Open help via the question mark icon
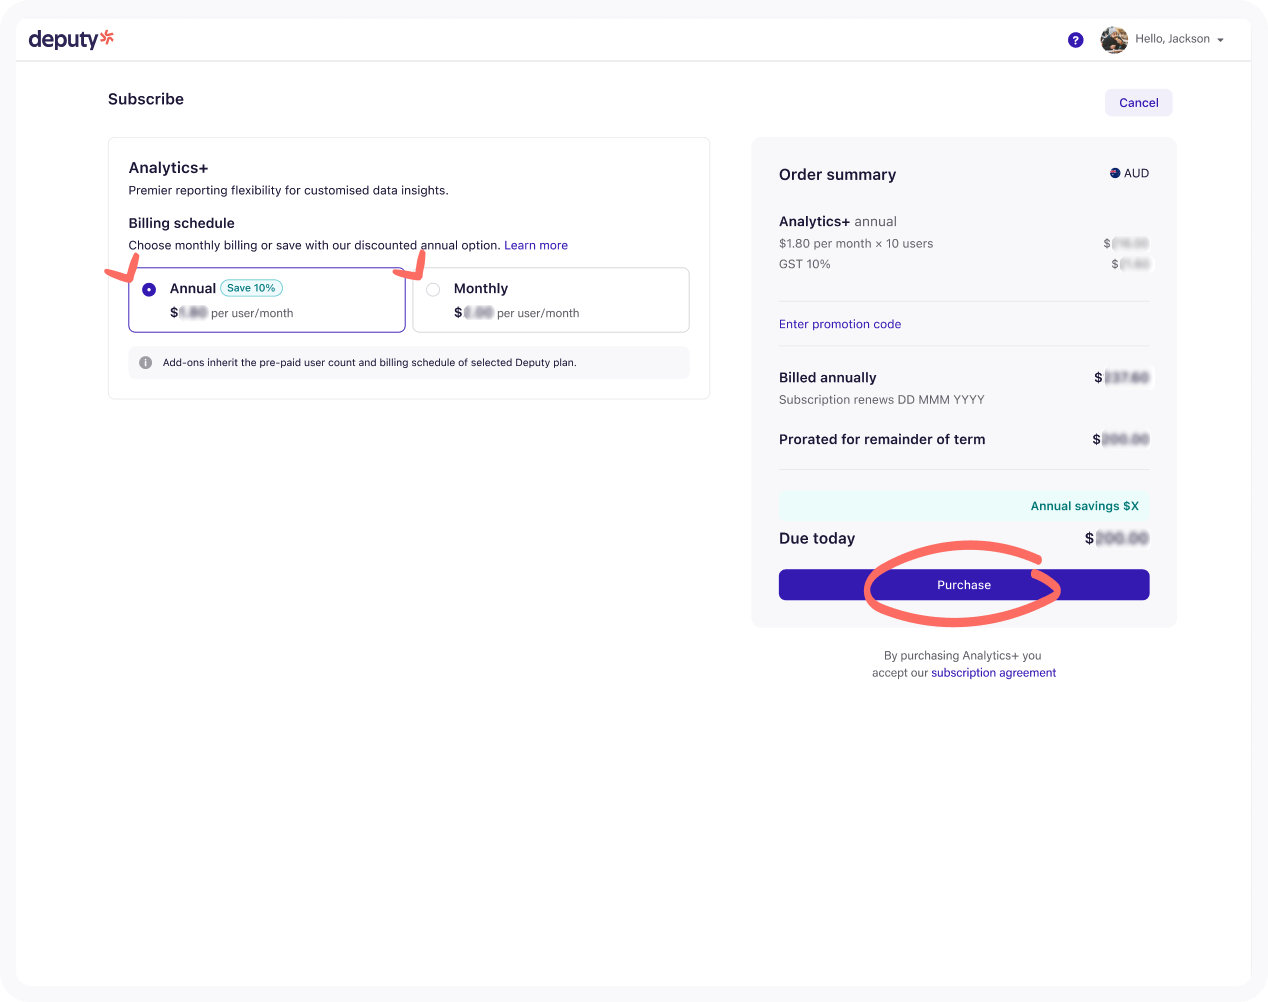 (x=1075, y=39)
